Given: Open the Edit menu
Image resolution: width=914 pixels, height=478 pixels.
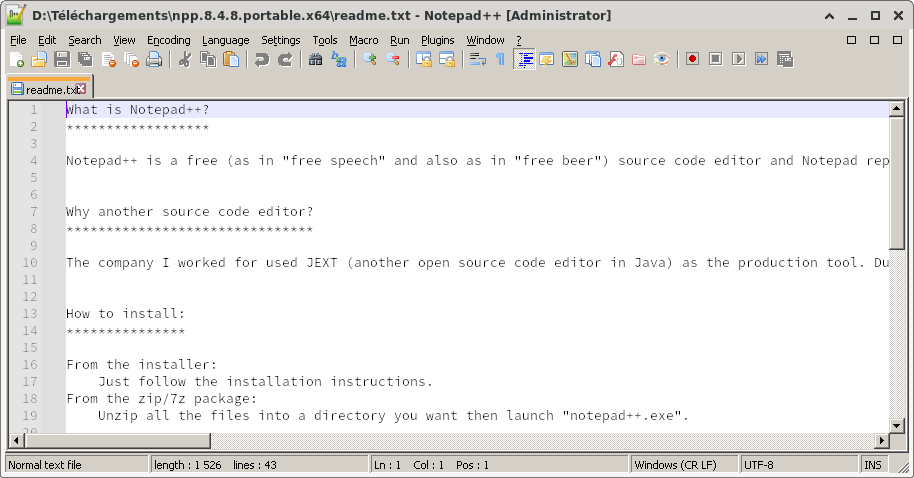Looking at the screenshot, I should (47, 40).
